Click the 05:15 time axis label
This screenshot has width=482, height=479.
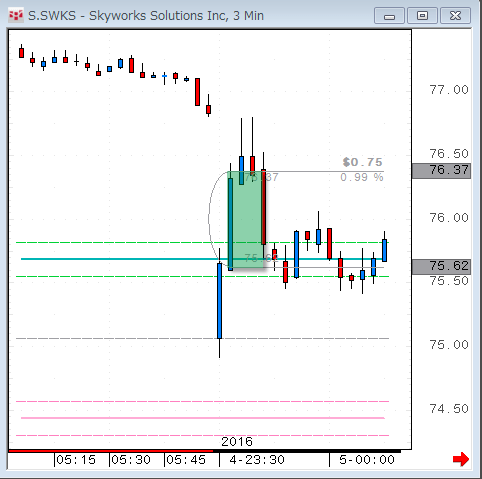point(76,460)
